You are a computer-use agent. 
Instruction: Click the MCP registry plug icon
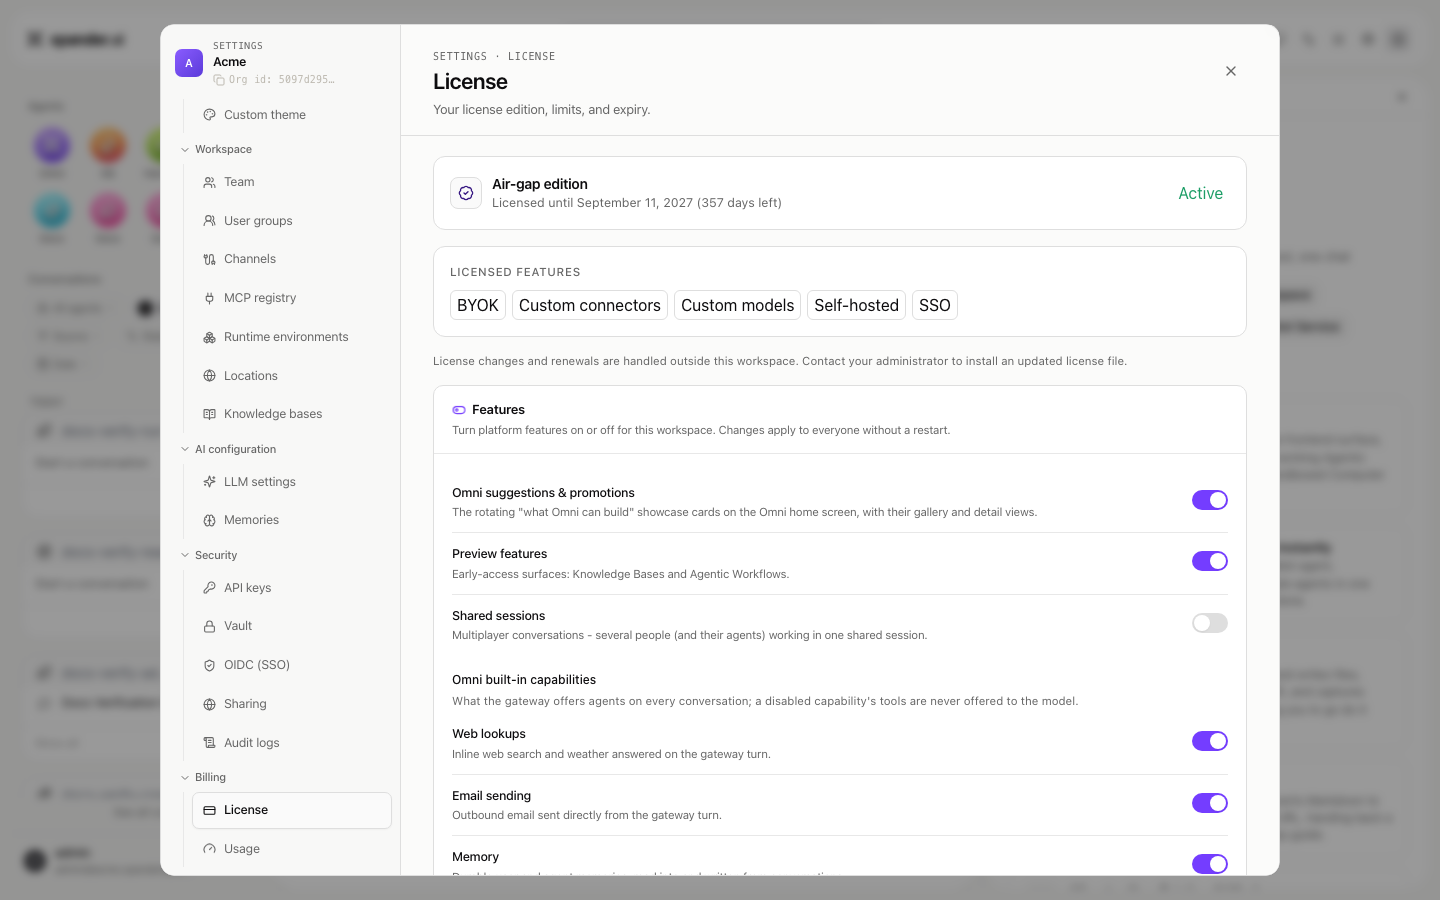point(209,298)
